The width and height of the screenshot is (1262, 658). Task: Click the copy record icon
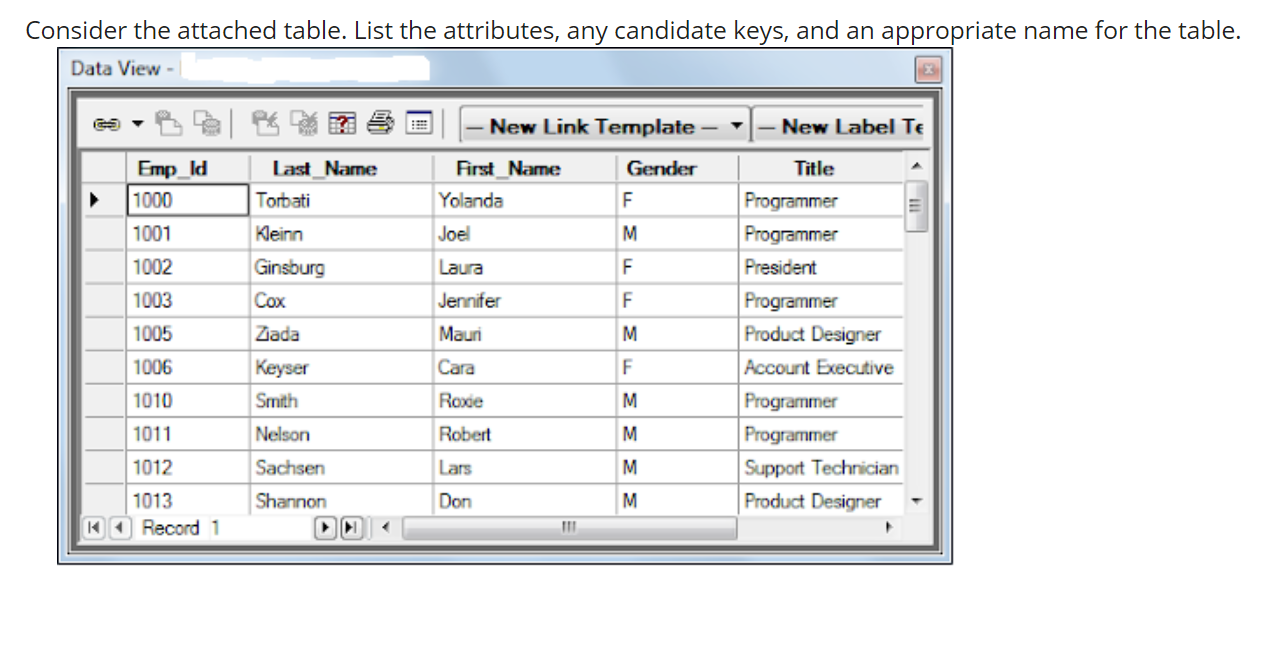[206, 123]
